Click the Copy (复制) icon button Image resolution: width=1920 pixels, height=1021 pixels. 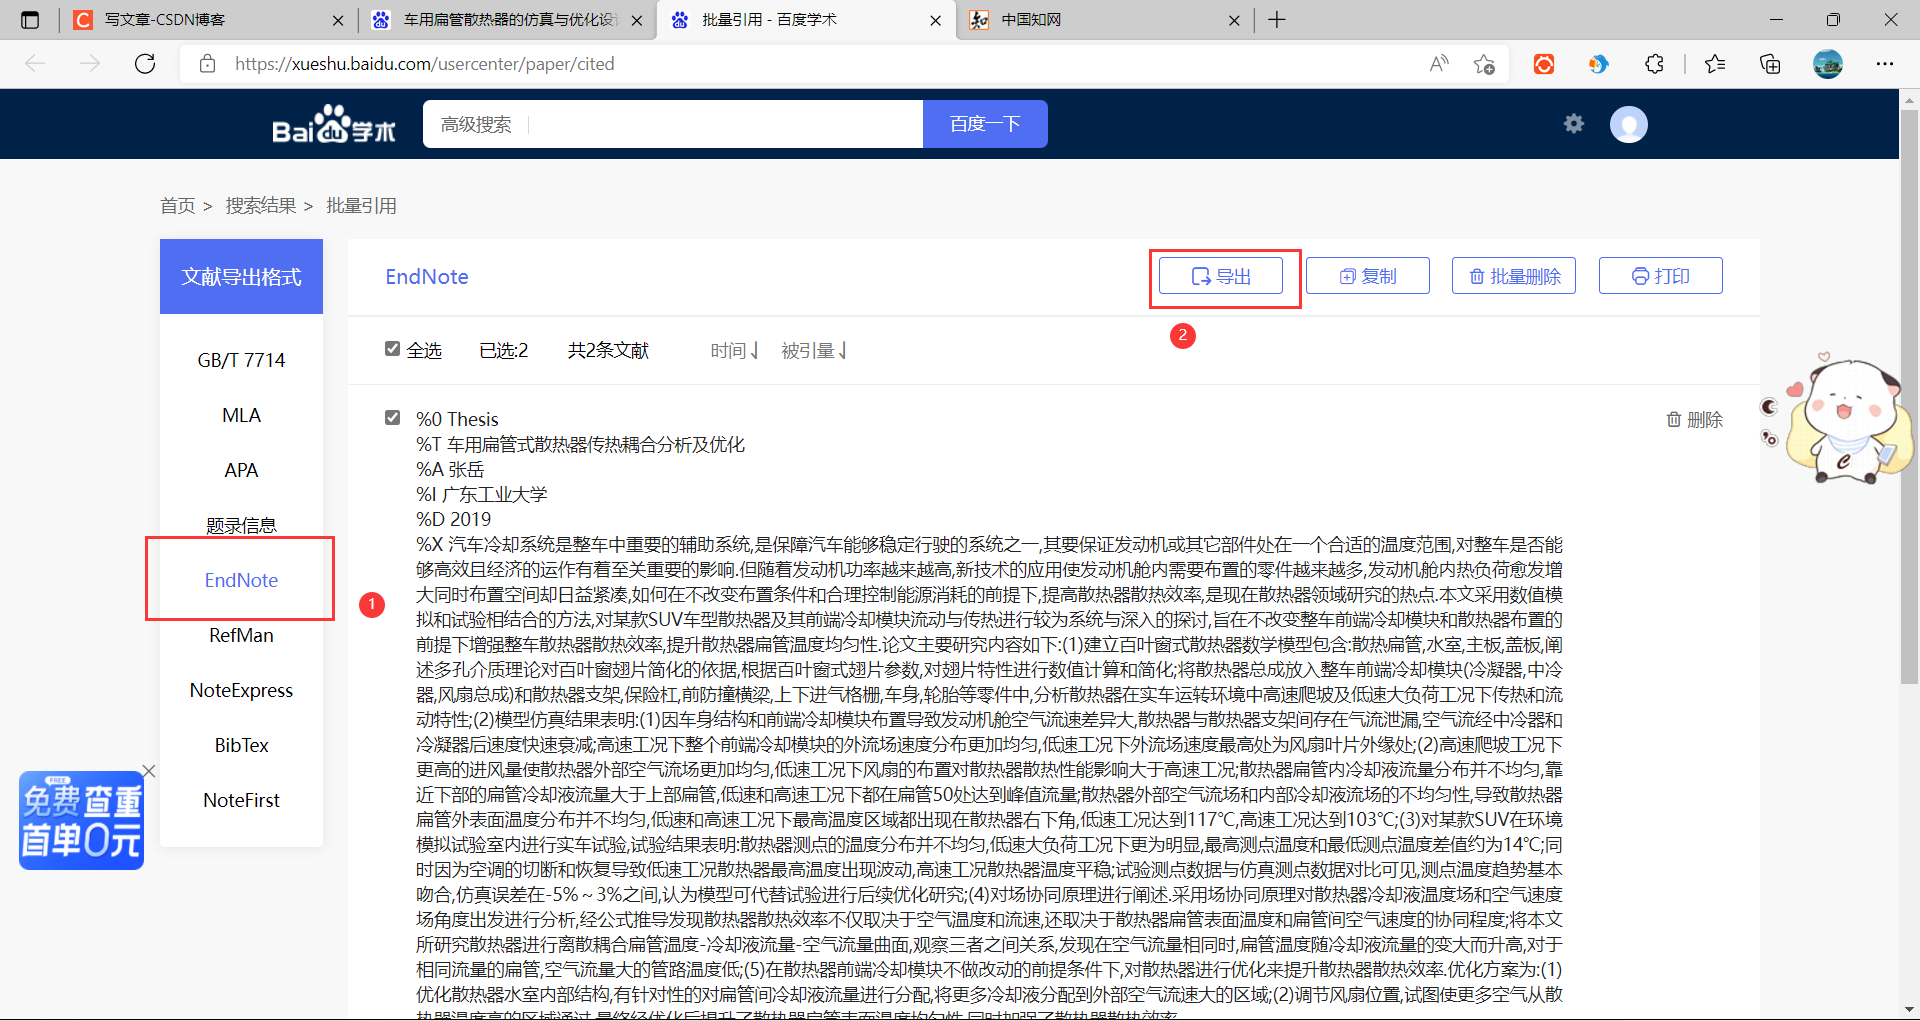point(1367,275)
